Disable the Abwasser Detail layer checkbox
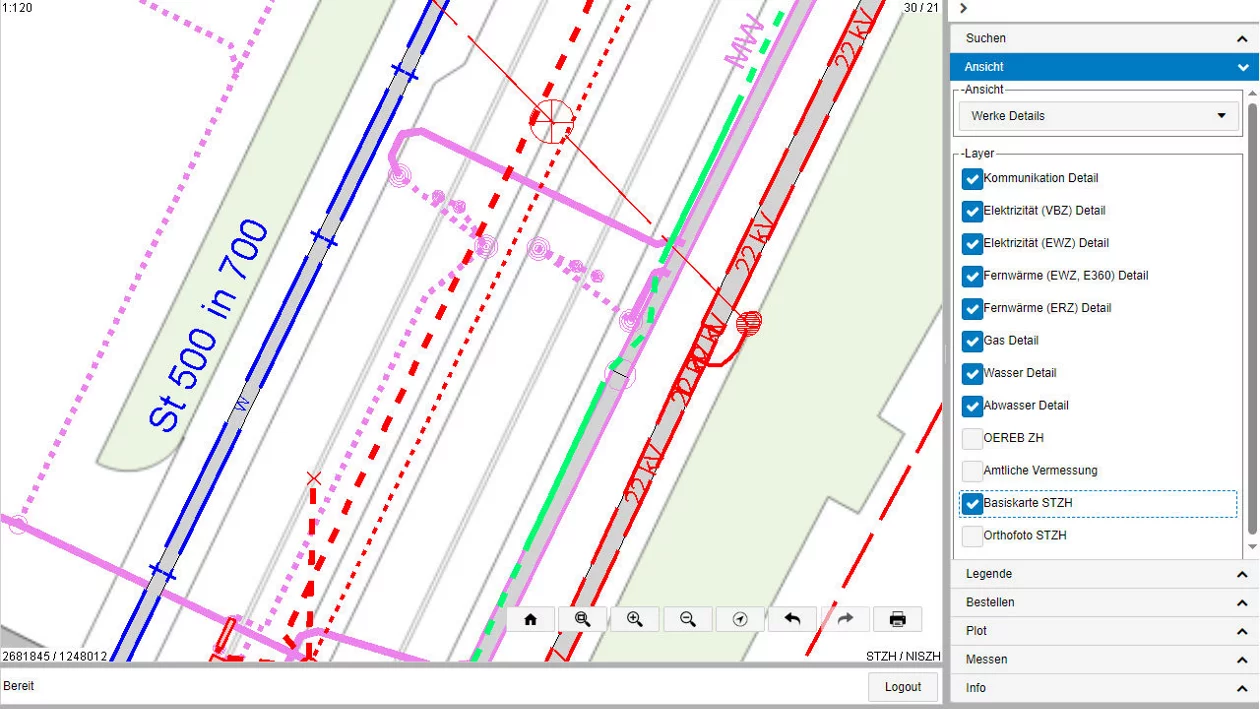This screenshot has height=709, width=1260. pyautogui.click(x=972, y=406)
